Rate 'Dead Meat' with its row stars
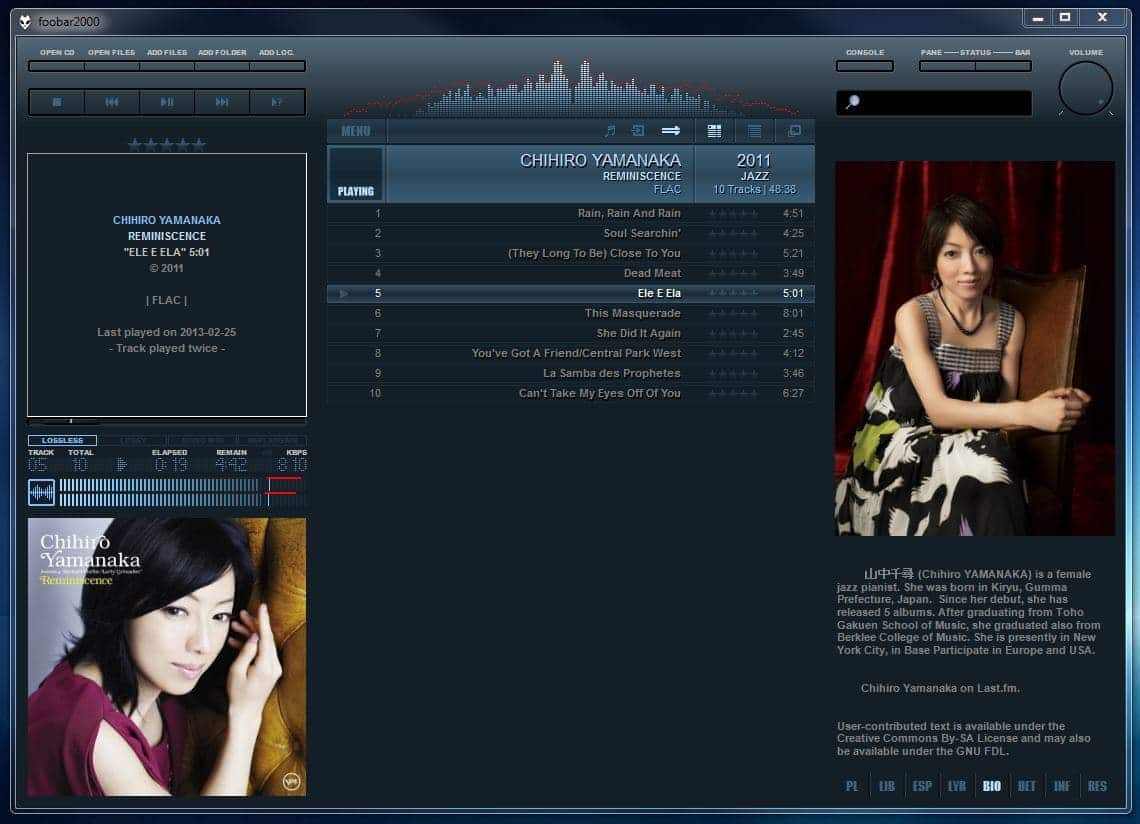This screenshot has height=824, width=1140. coord(733,273)
